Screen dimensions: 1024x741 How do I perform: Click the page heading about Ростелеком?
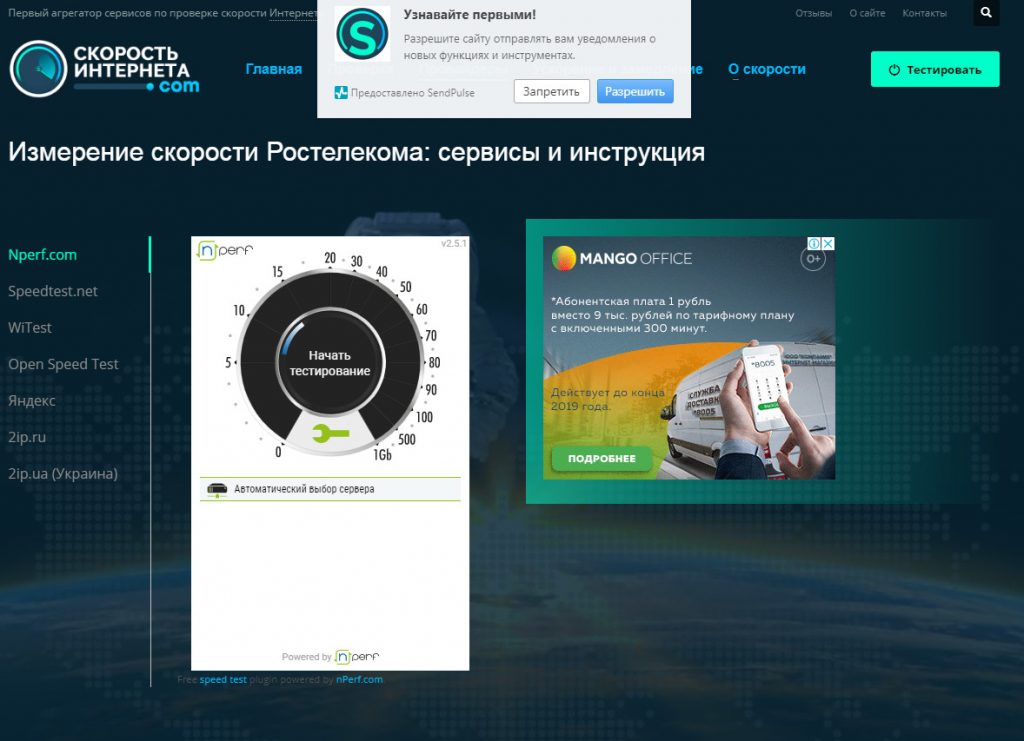(x=357, y=152)
